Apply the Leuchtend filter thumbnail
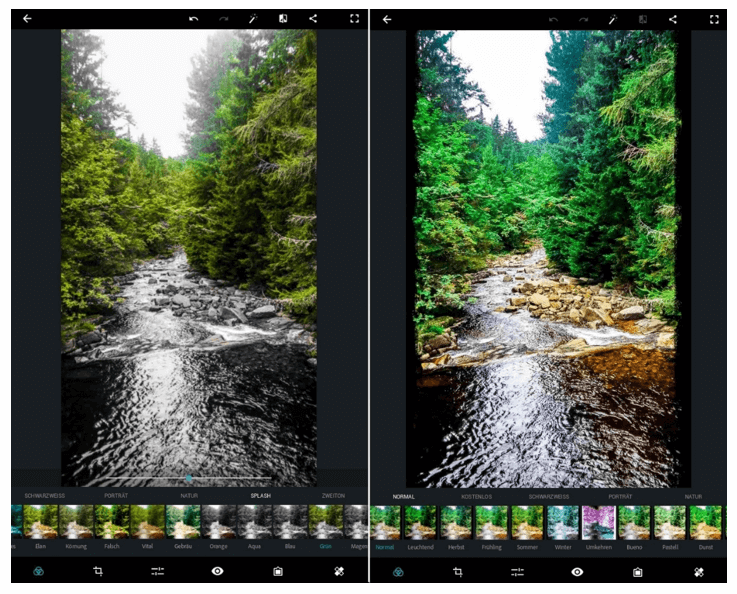Screen dimensions: 737x594 point(421,523)
